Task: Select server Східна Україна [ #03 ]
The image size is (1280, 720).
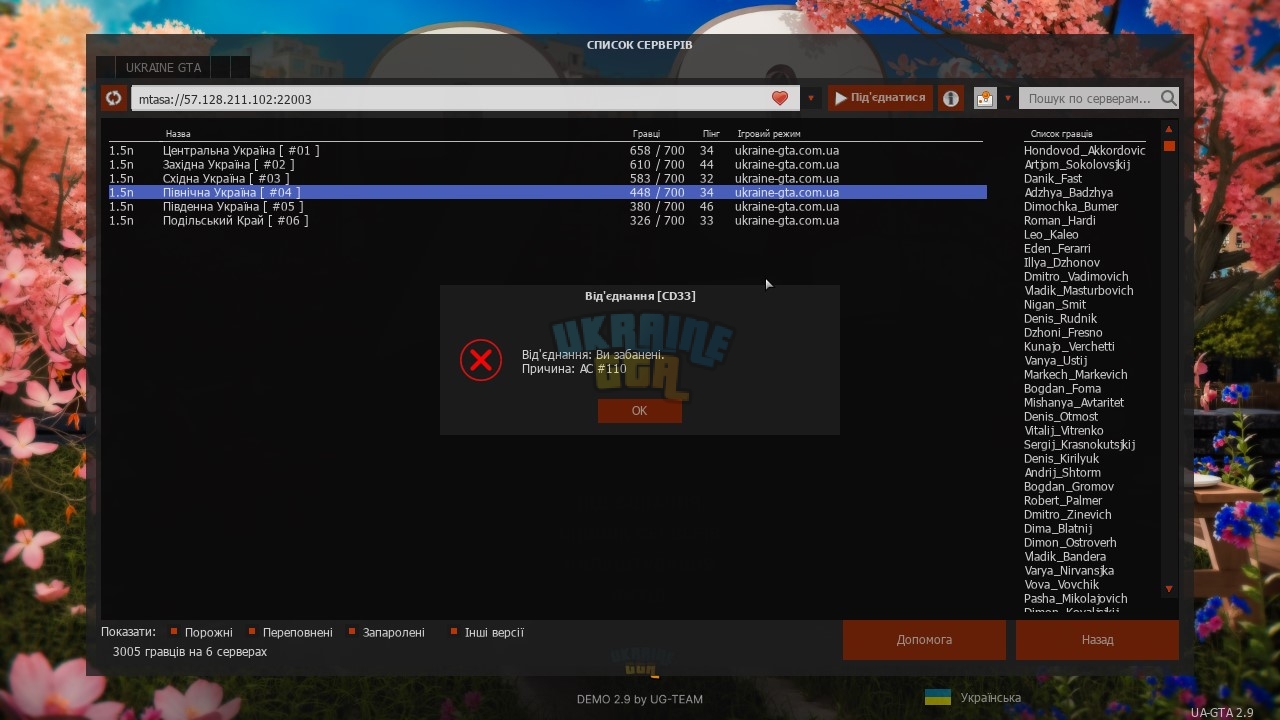Action: point(547,179)
